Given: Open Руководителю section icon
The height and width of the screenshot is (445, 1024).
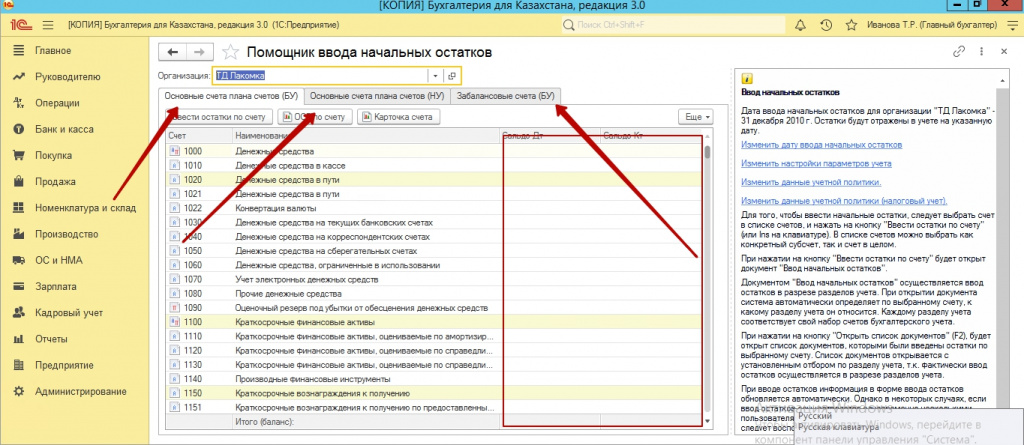Looking at the screenshot, I should coord(18,76).
